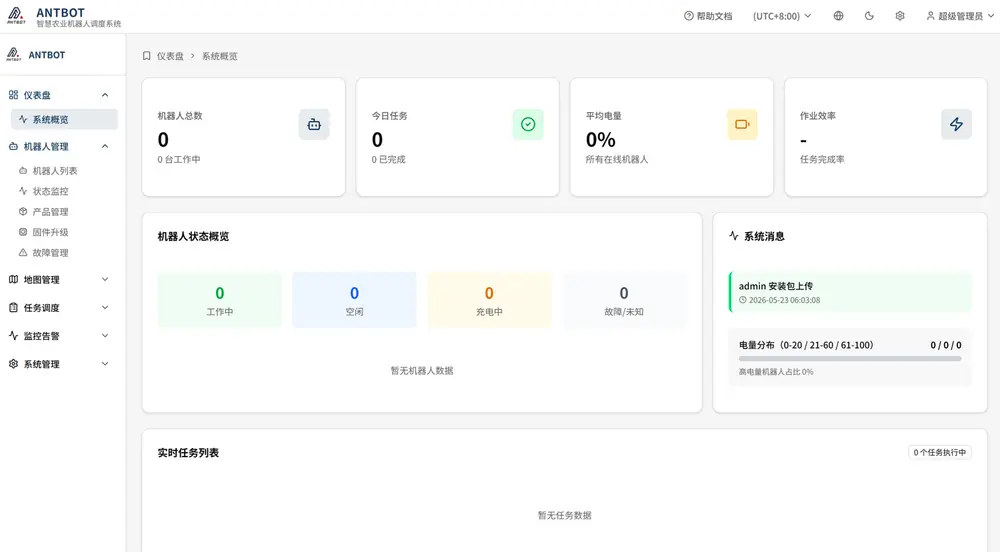1000x552 pixels.
Task: Click the battery icon on 平均电量 card
Action: pyautogui.click(x=742, y=124)
